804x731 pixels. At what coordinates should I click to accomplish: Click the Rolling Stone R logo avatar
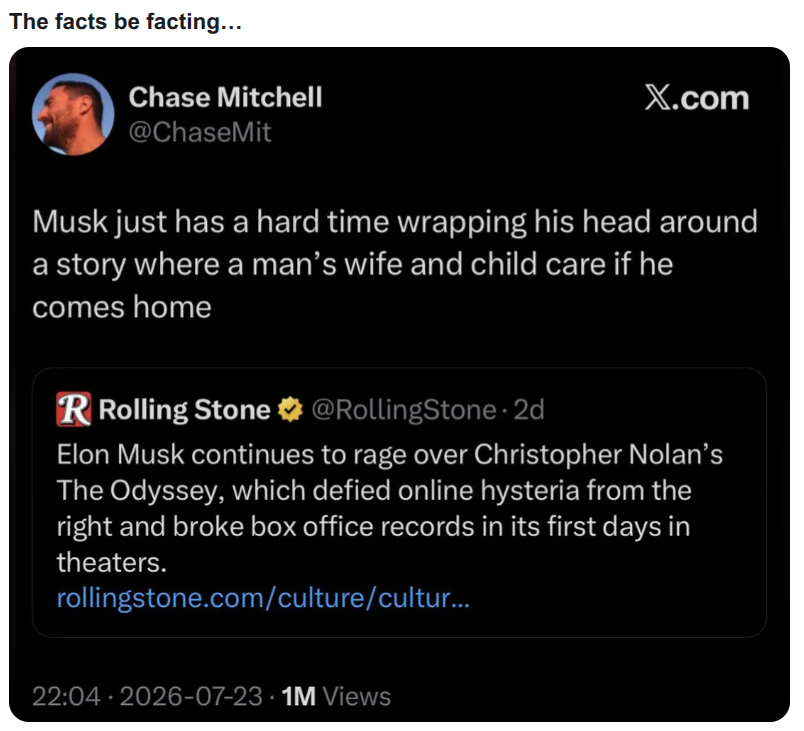pyautogui.click(x=74, y=409)
